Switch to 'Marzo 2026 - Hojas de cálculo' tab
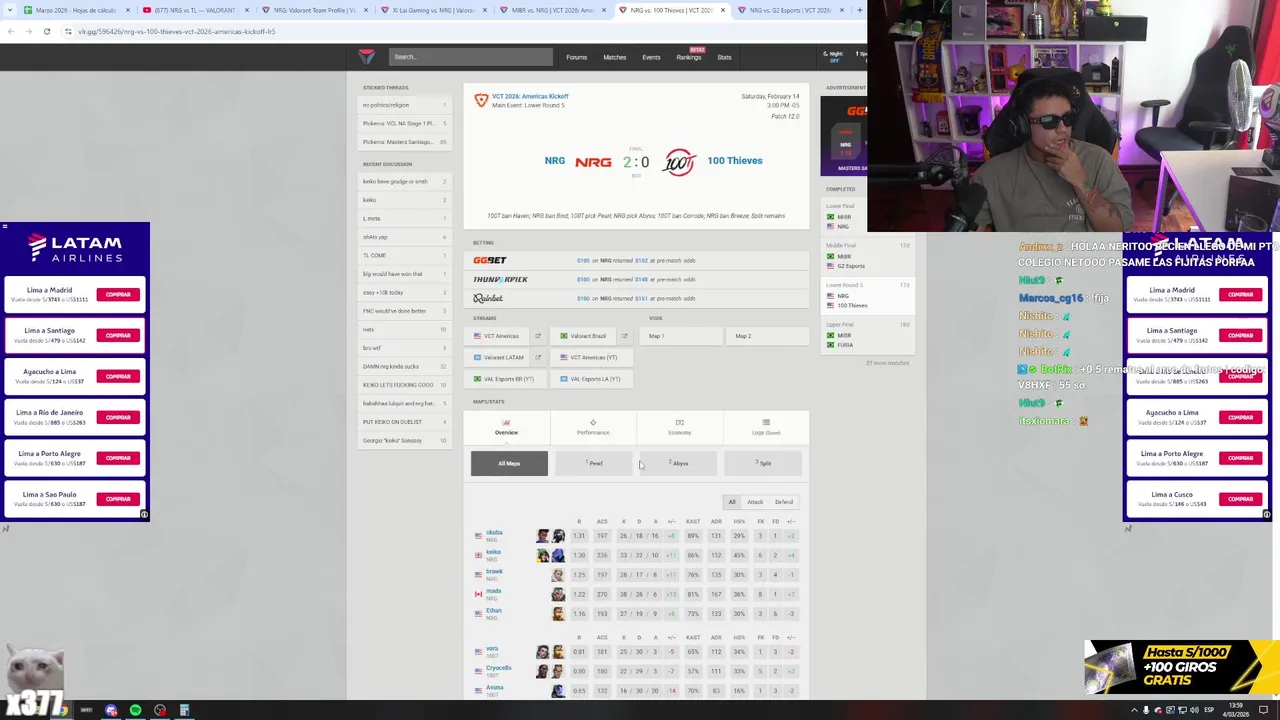The image size is (1280, 720). pyautogui.click(x=76, y=10)
